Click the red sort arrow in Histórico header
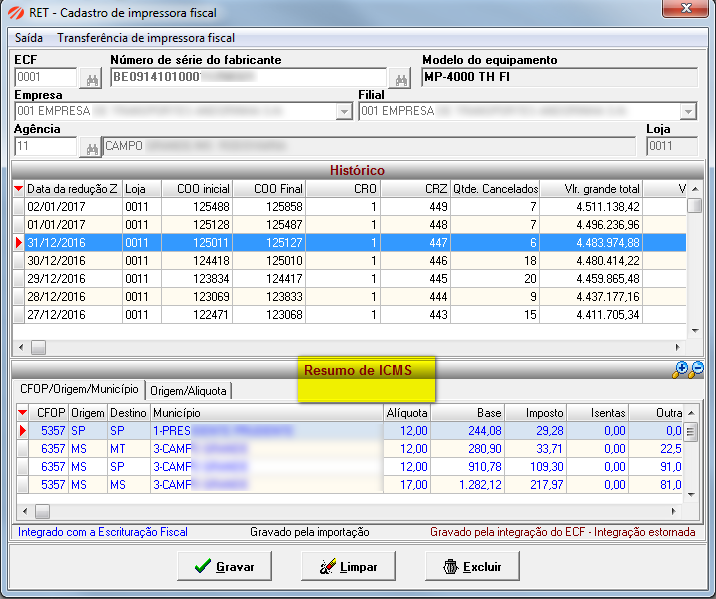716x599 pixels. click(18, 189)
